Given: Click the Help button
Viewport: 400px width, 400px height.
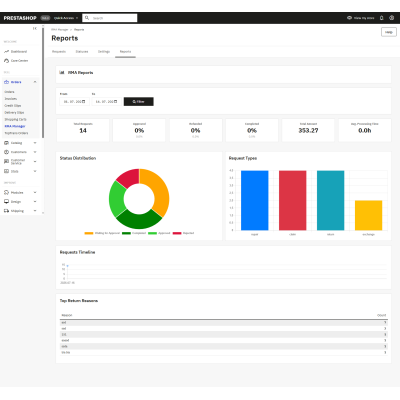Looking at the screenshot, I should click(389, 32).
